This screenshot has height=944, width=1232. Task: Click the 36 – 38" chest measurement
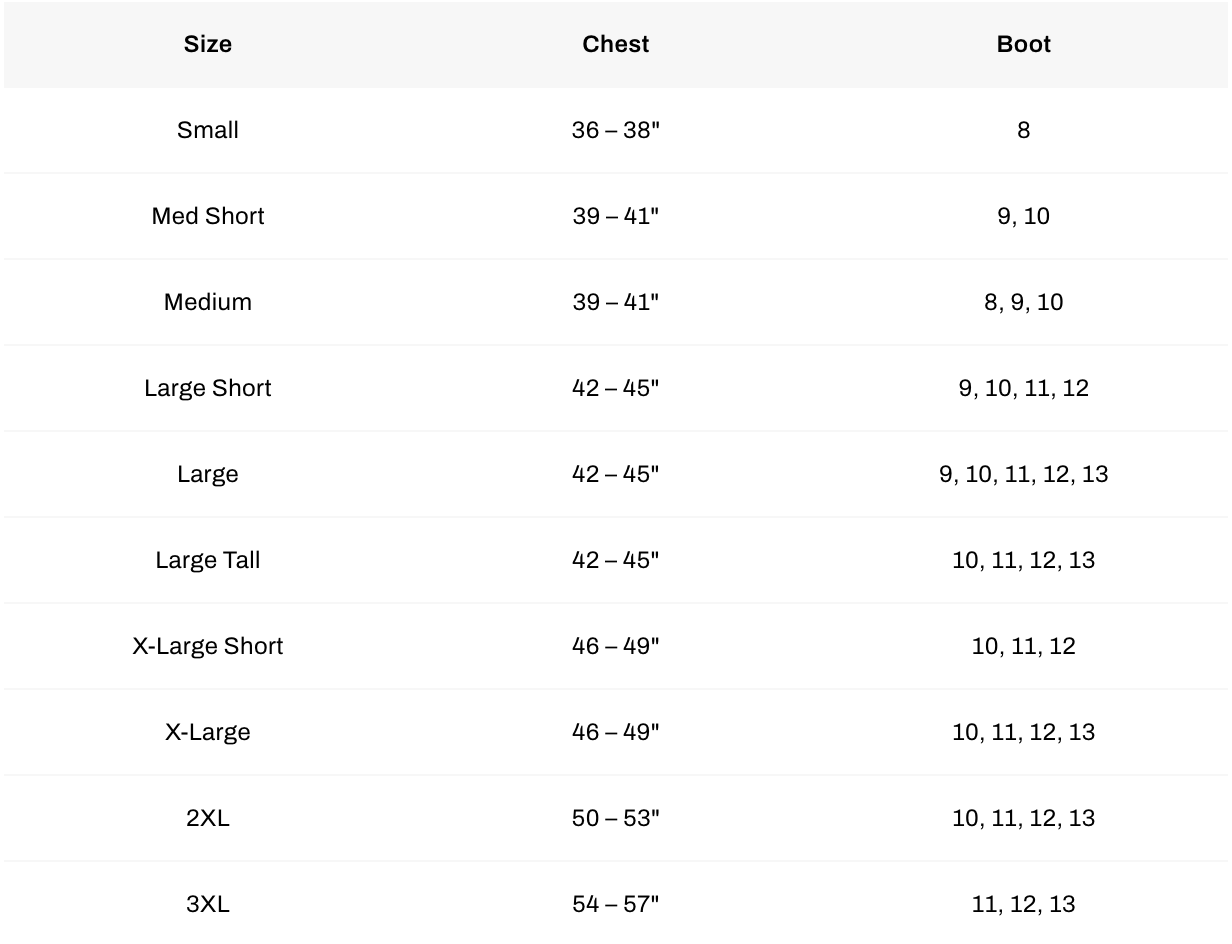[x=616, y=130]
